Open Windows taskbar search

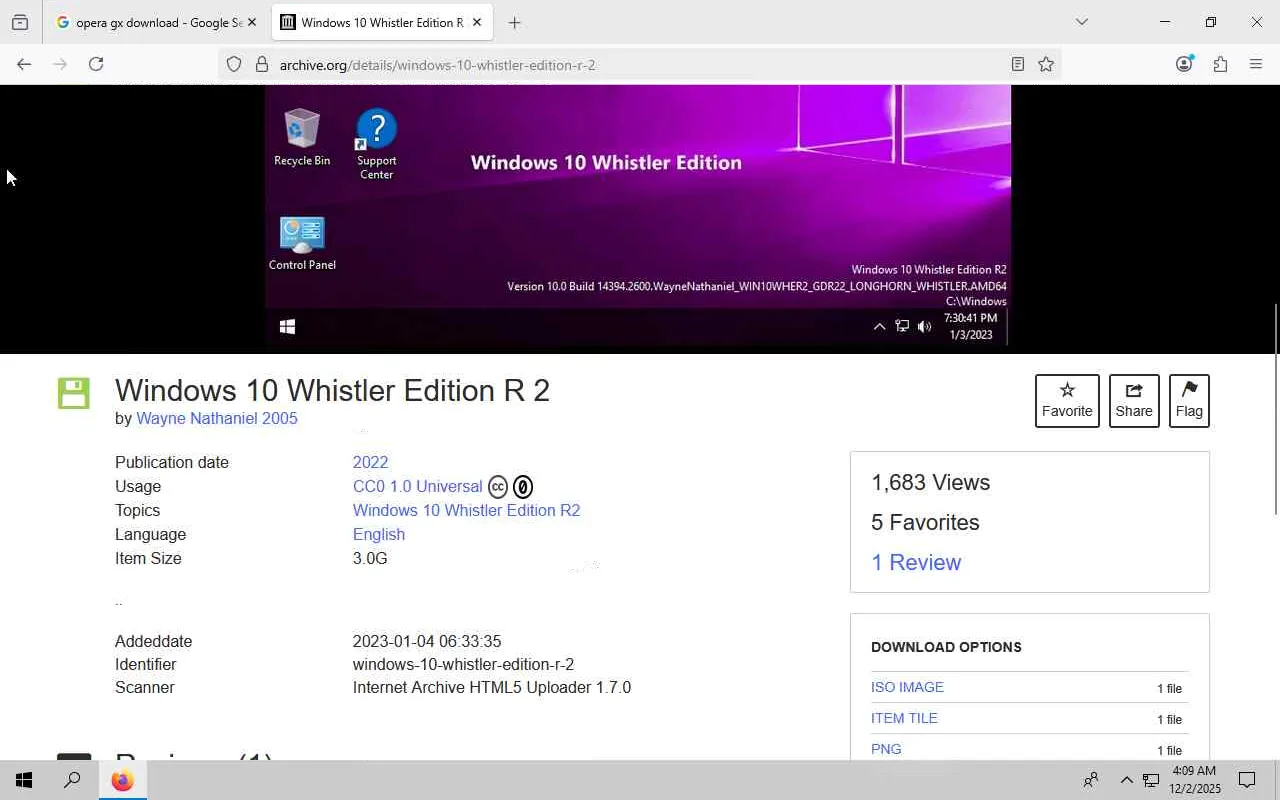pos(72,780)
